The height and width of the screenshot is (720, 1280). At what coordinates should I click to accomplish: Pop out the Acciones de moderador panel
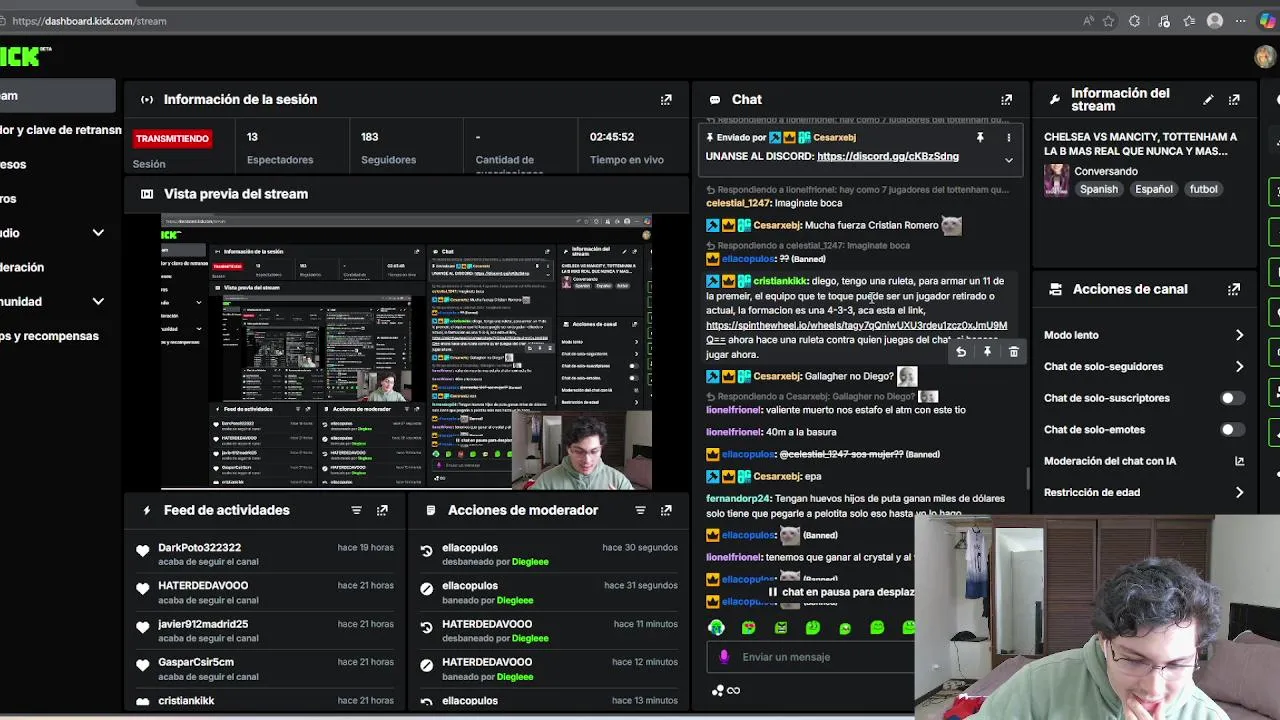[666, 510]
